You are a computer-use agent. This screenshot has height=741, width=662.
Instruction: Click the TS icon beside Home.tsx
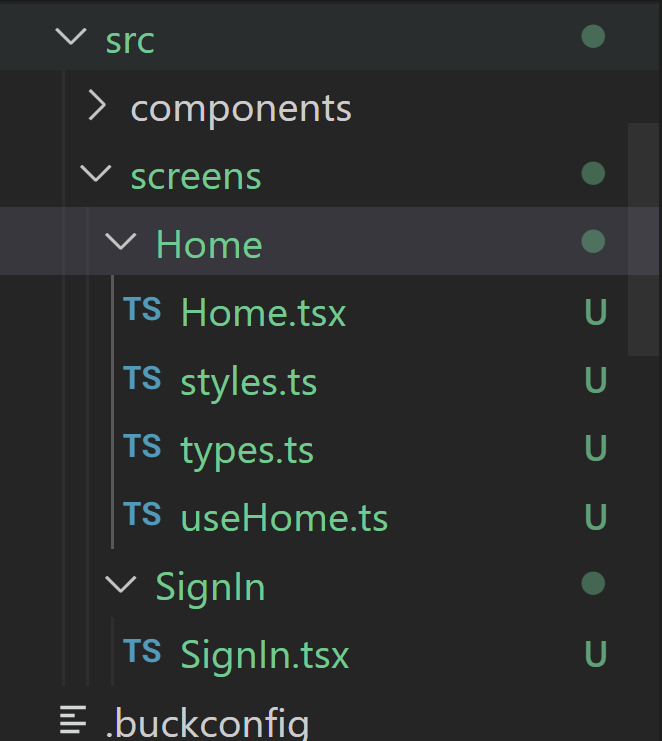142,309
